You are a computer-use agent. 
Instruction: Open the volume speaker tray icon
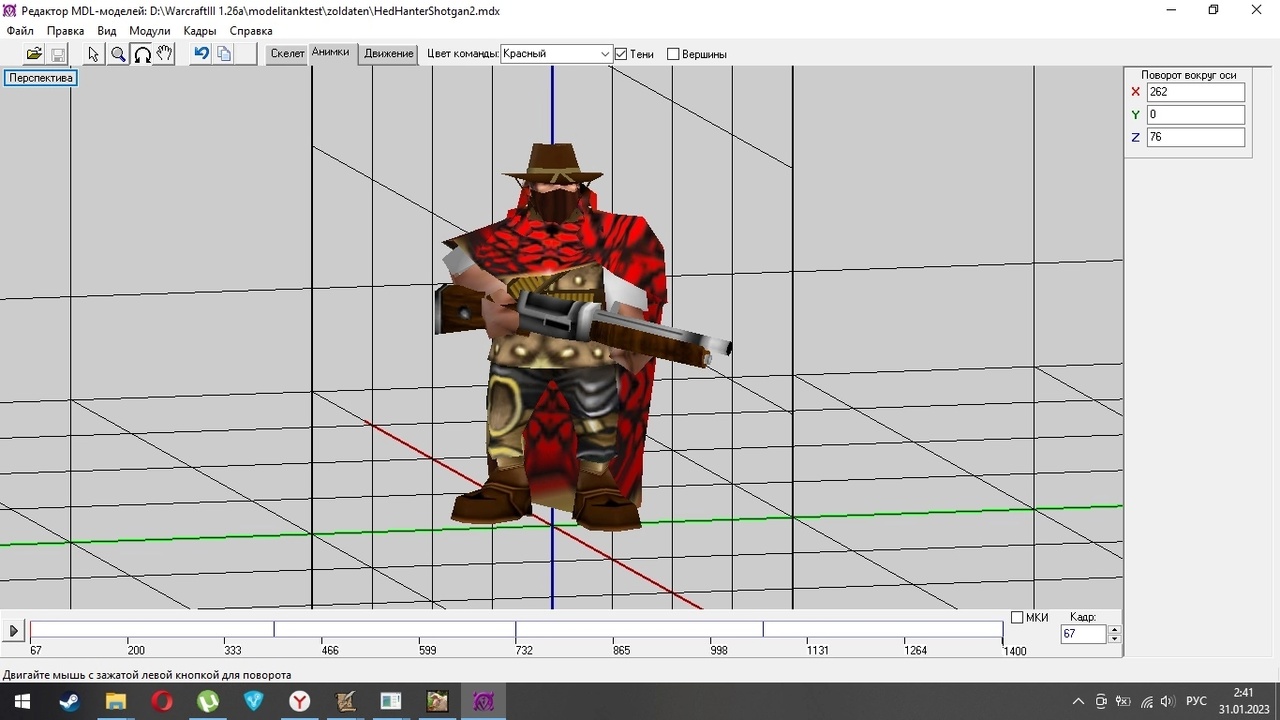click(x=1167, y=701)
